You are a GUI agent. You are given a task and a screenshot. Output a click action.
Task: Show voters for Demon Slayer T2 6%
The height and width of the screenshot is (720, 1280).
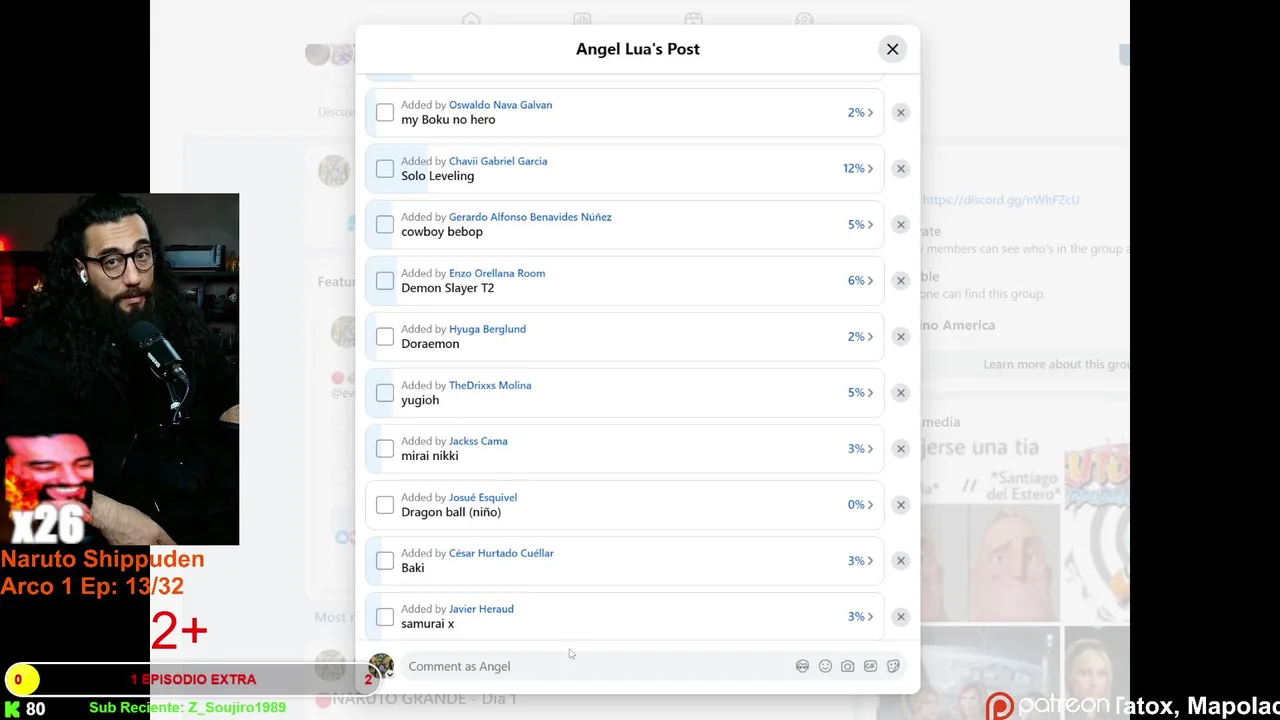tap(860, 281)
